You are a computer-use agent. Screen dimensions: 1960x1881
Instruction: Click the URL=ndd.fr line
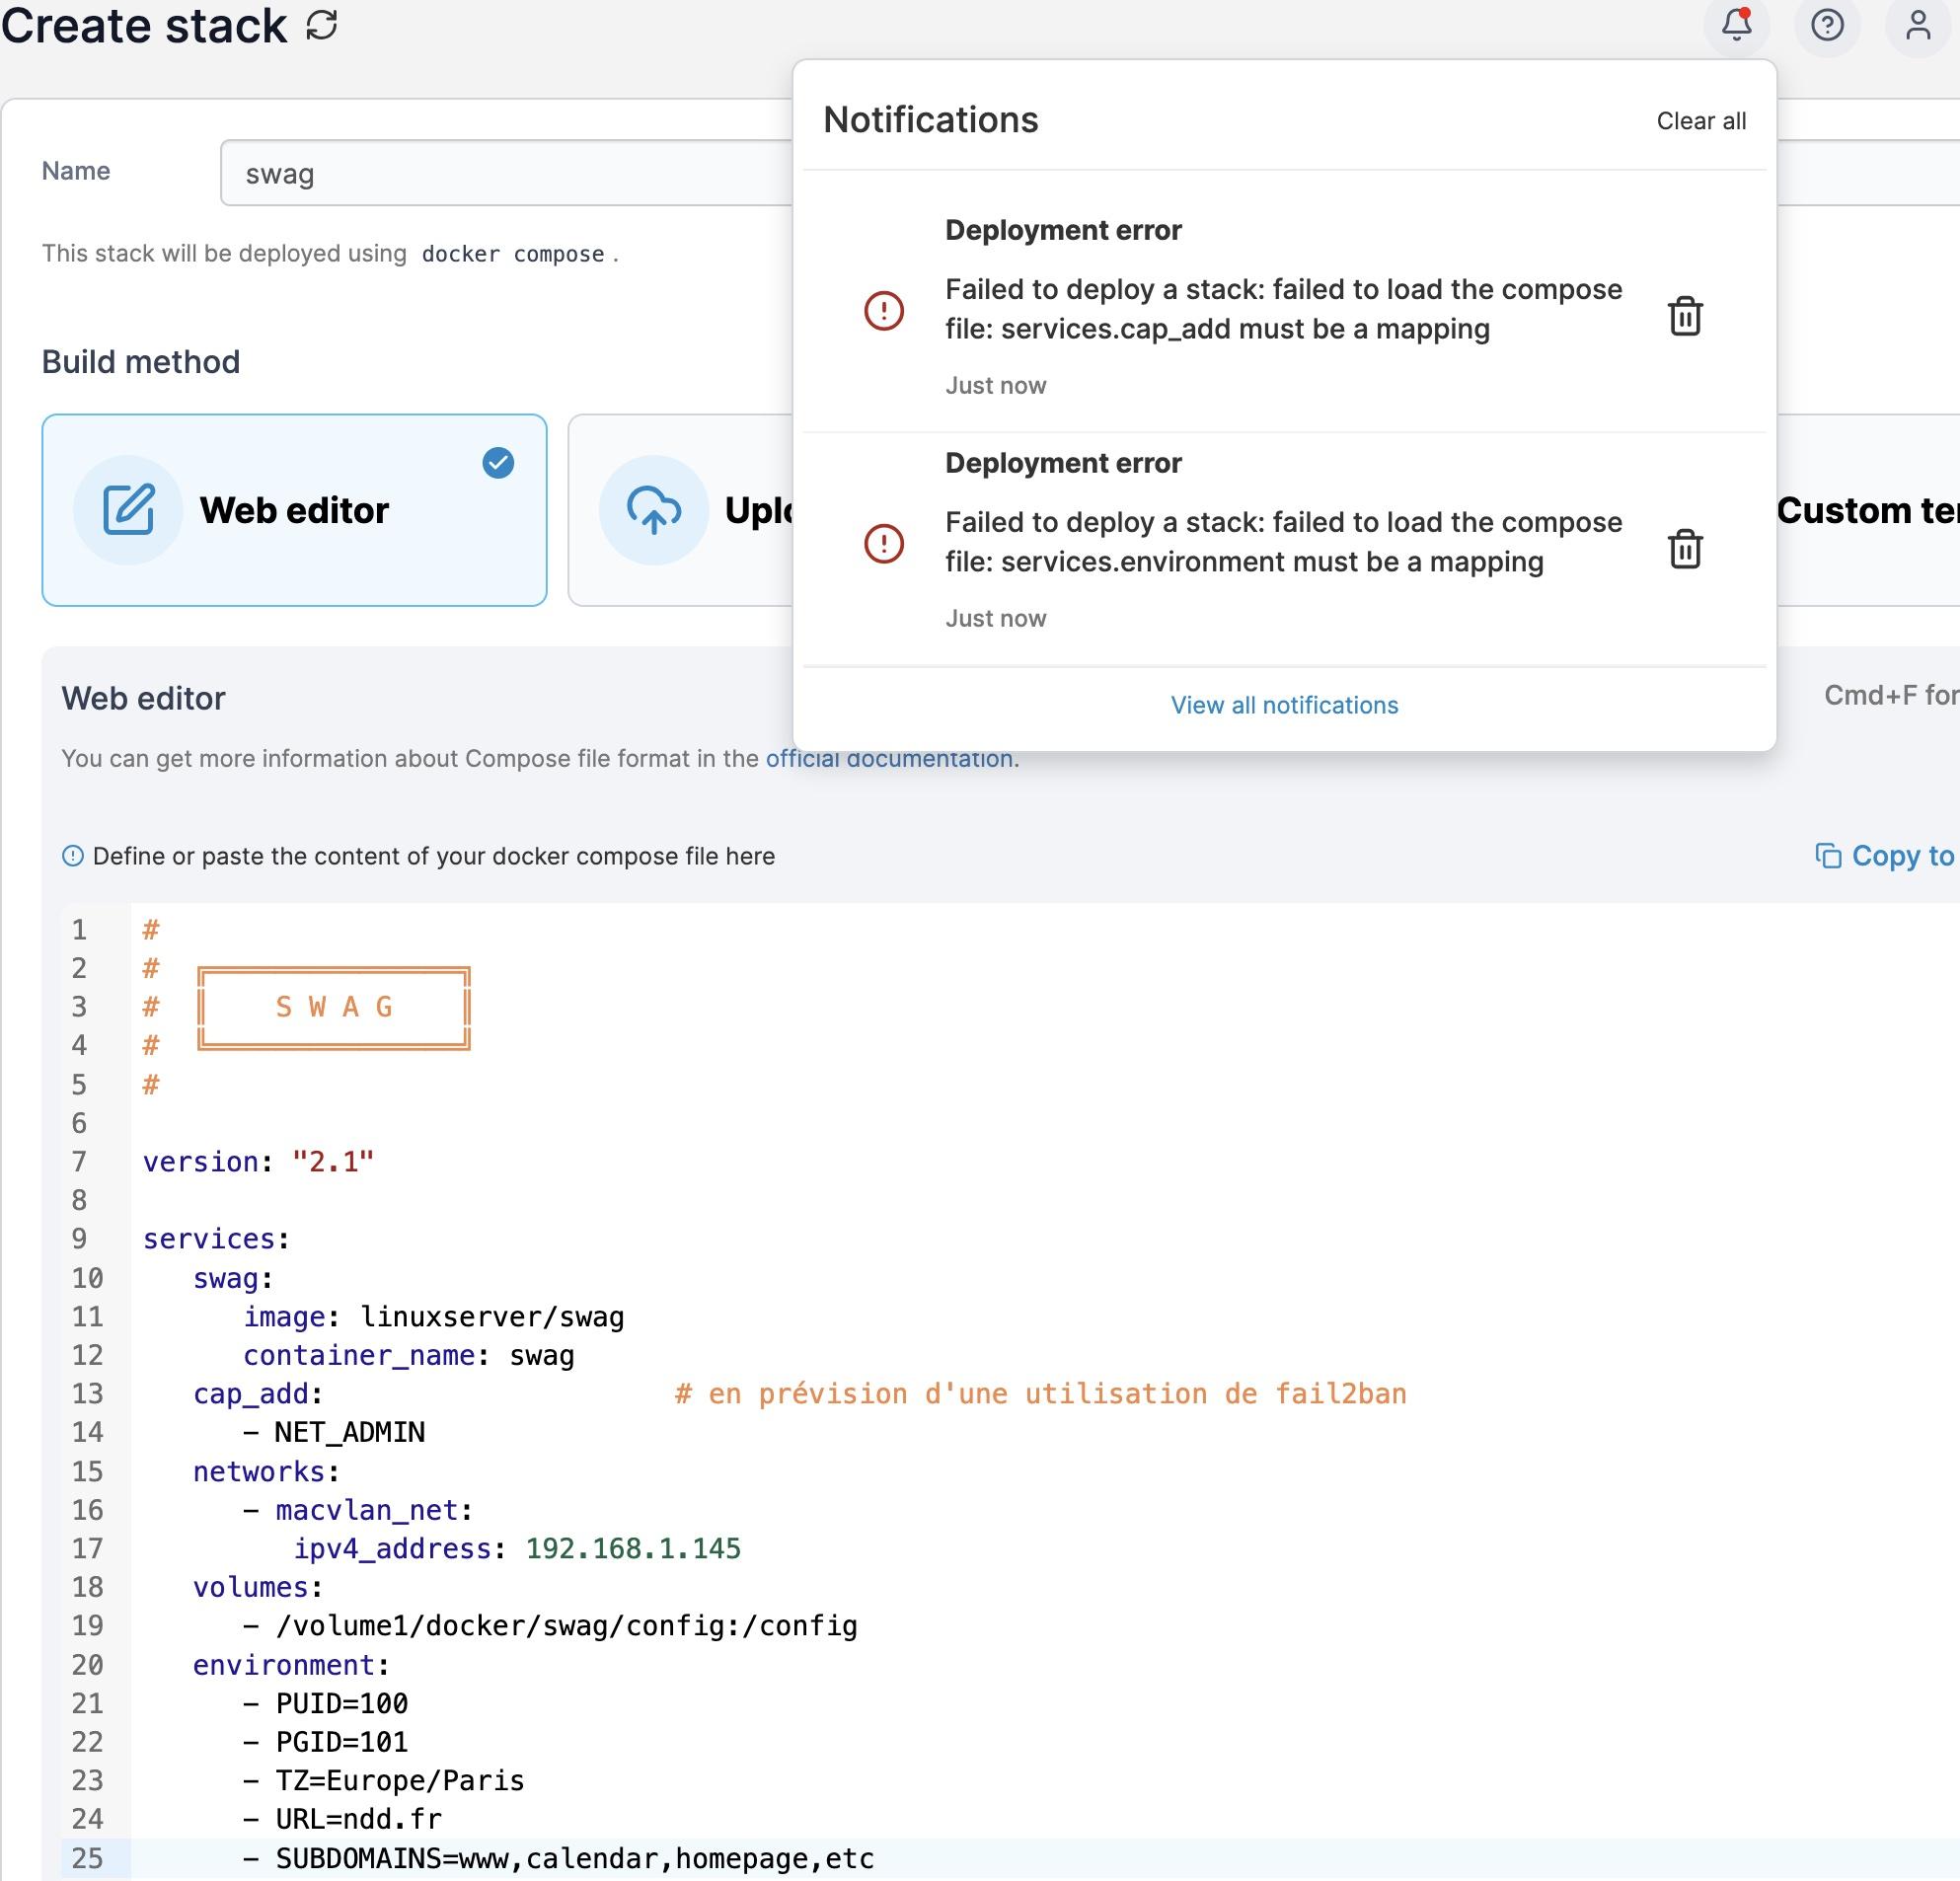pyautogui.click(x=342, y=1819)
